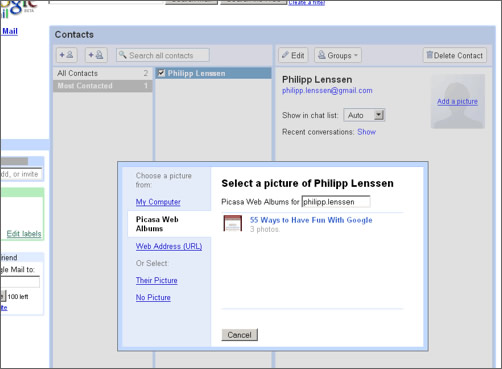Click the Google Mail logo
The image size is (502, 369).
(19, 9)
